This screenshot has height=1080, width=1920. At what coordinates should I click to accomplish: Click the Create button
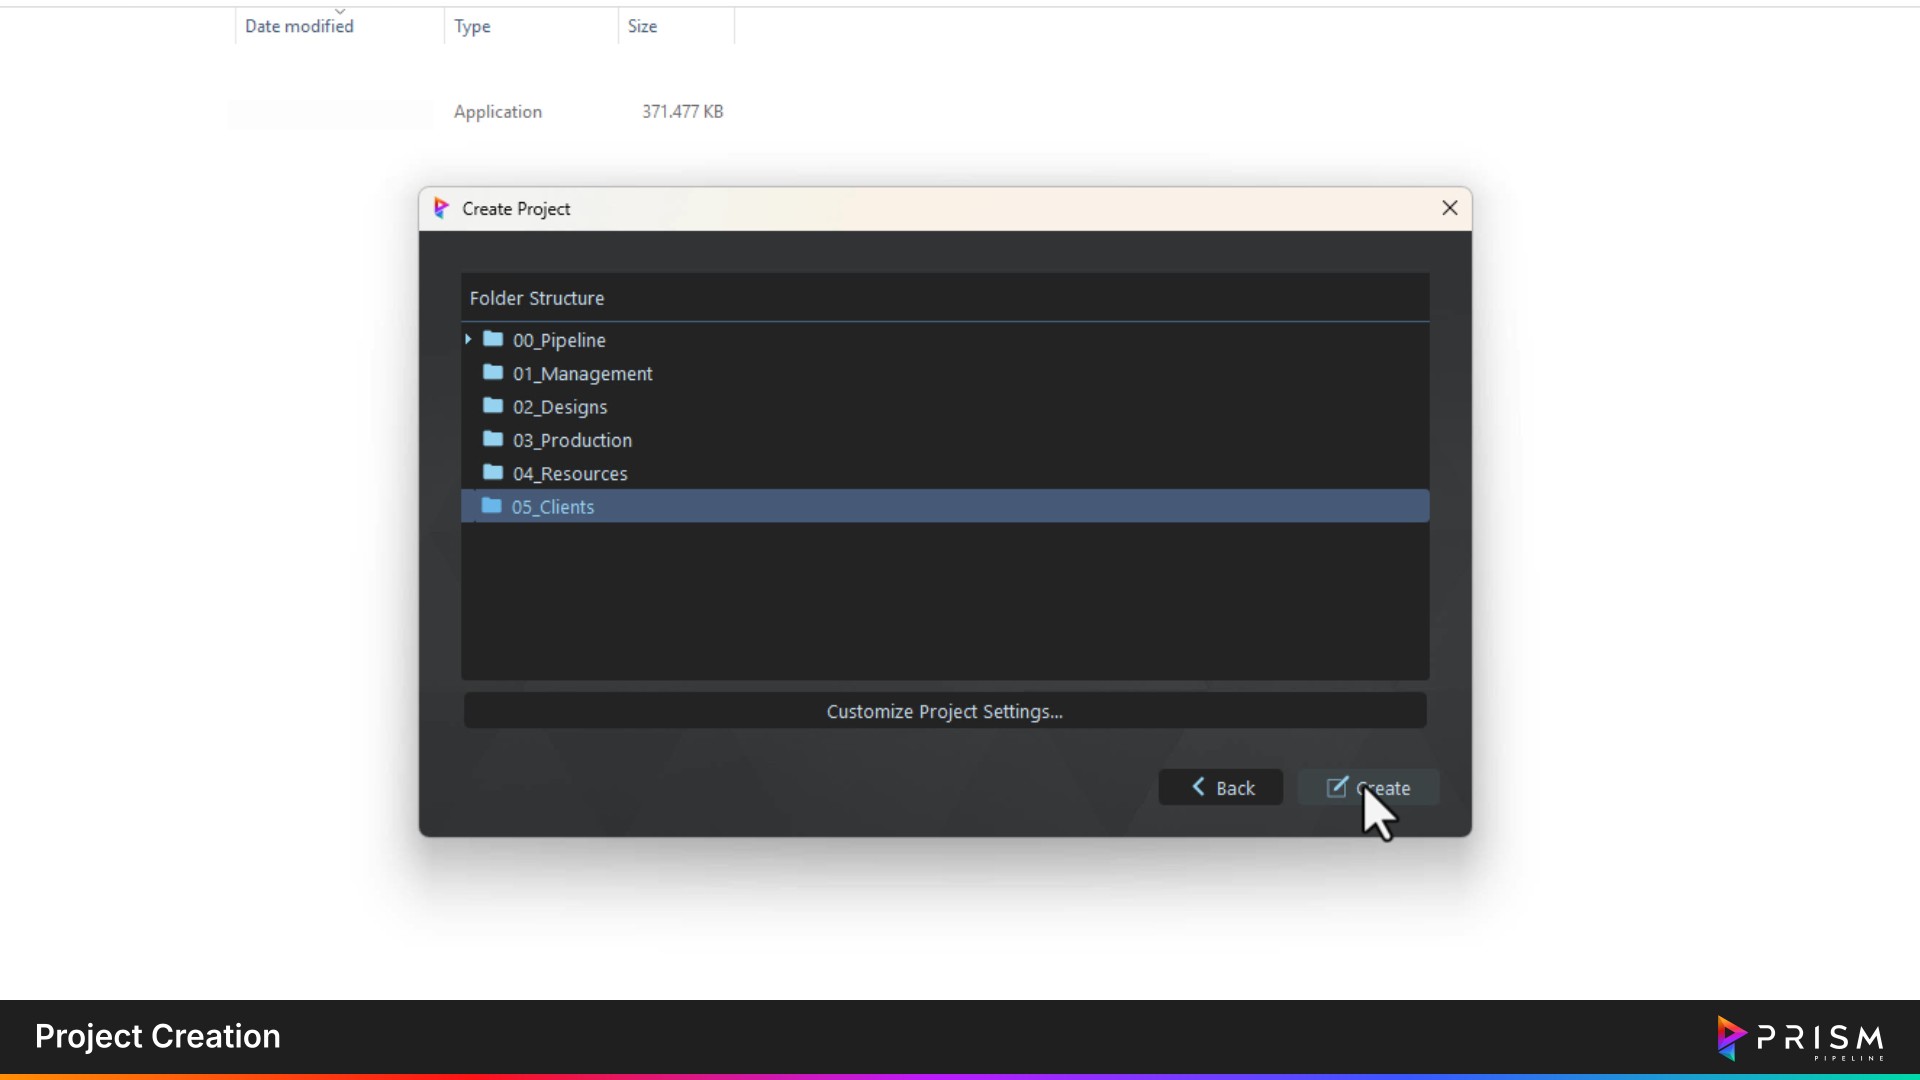[x=1368, y=788]
